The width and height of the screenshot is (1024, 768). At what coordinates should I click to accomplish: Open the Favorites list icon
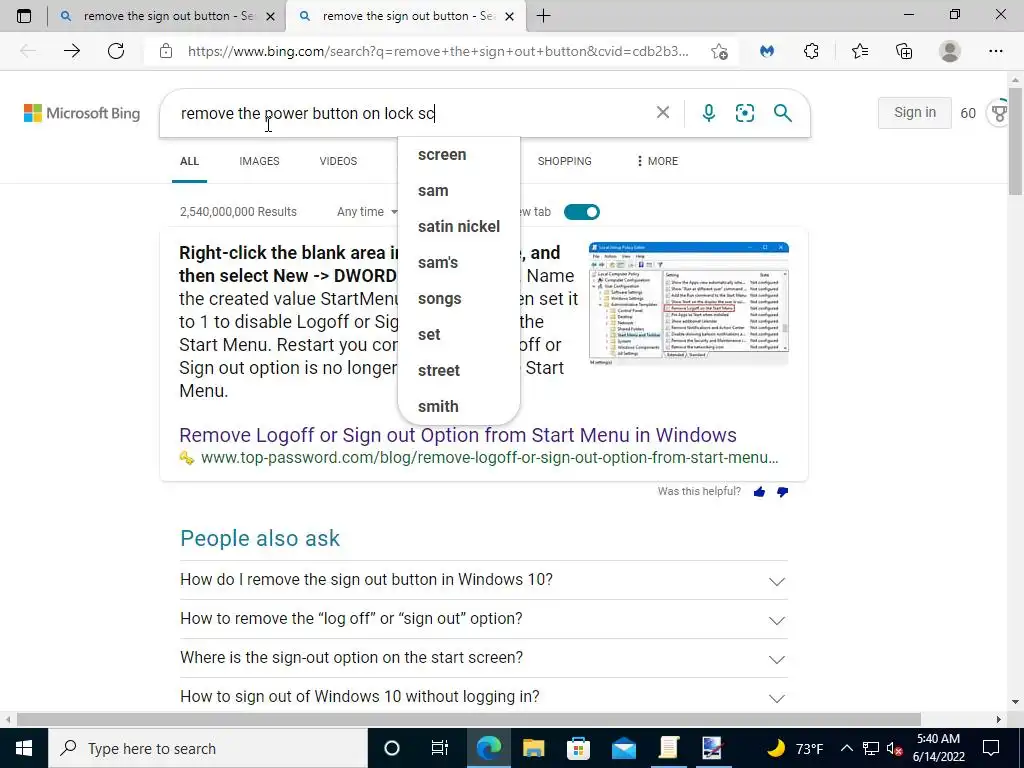coord(859,51)
